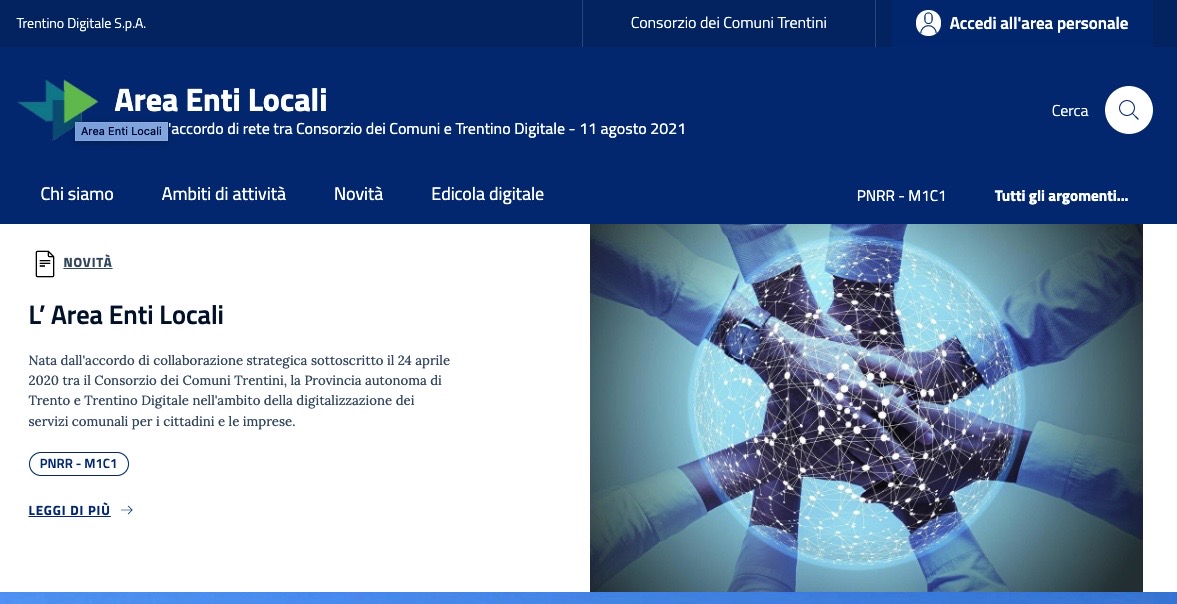The width and height of the screenshot is (1177, 604).
Task: Click the arrow next to Leggi di più
Action: click(x=127, y=510)
